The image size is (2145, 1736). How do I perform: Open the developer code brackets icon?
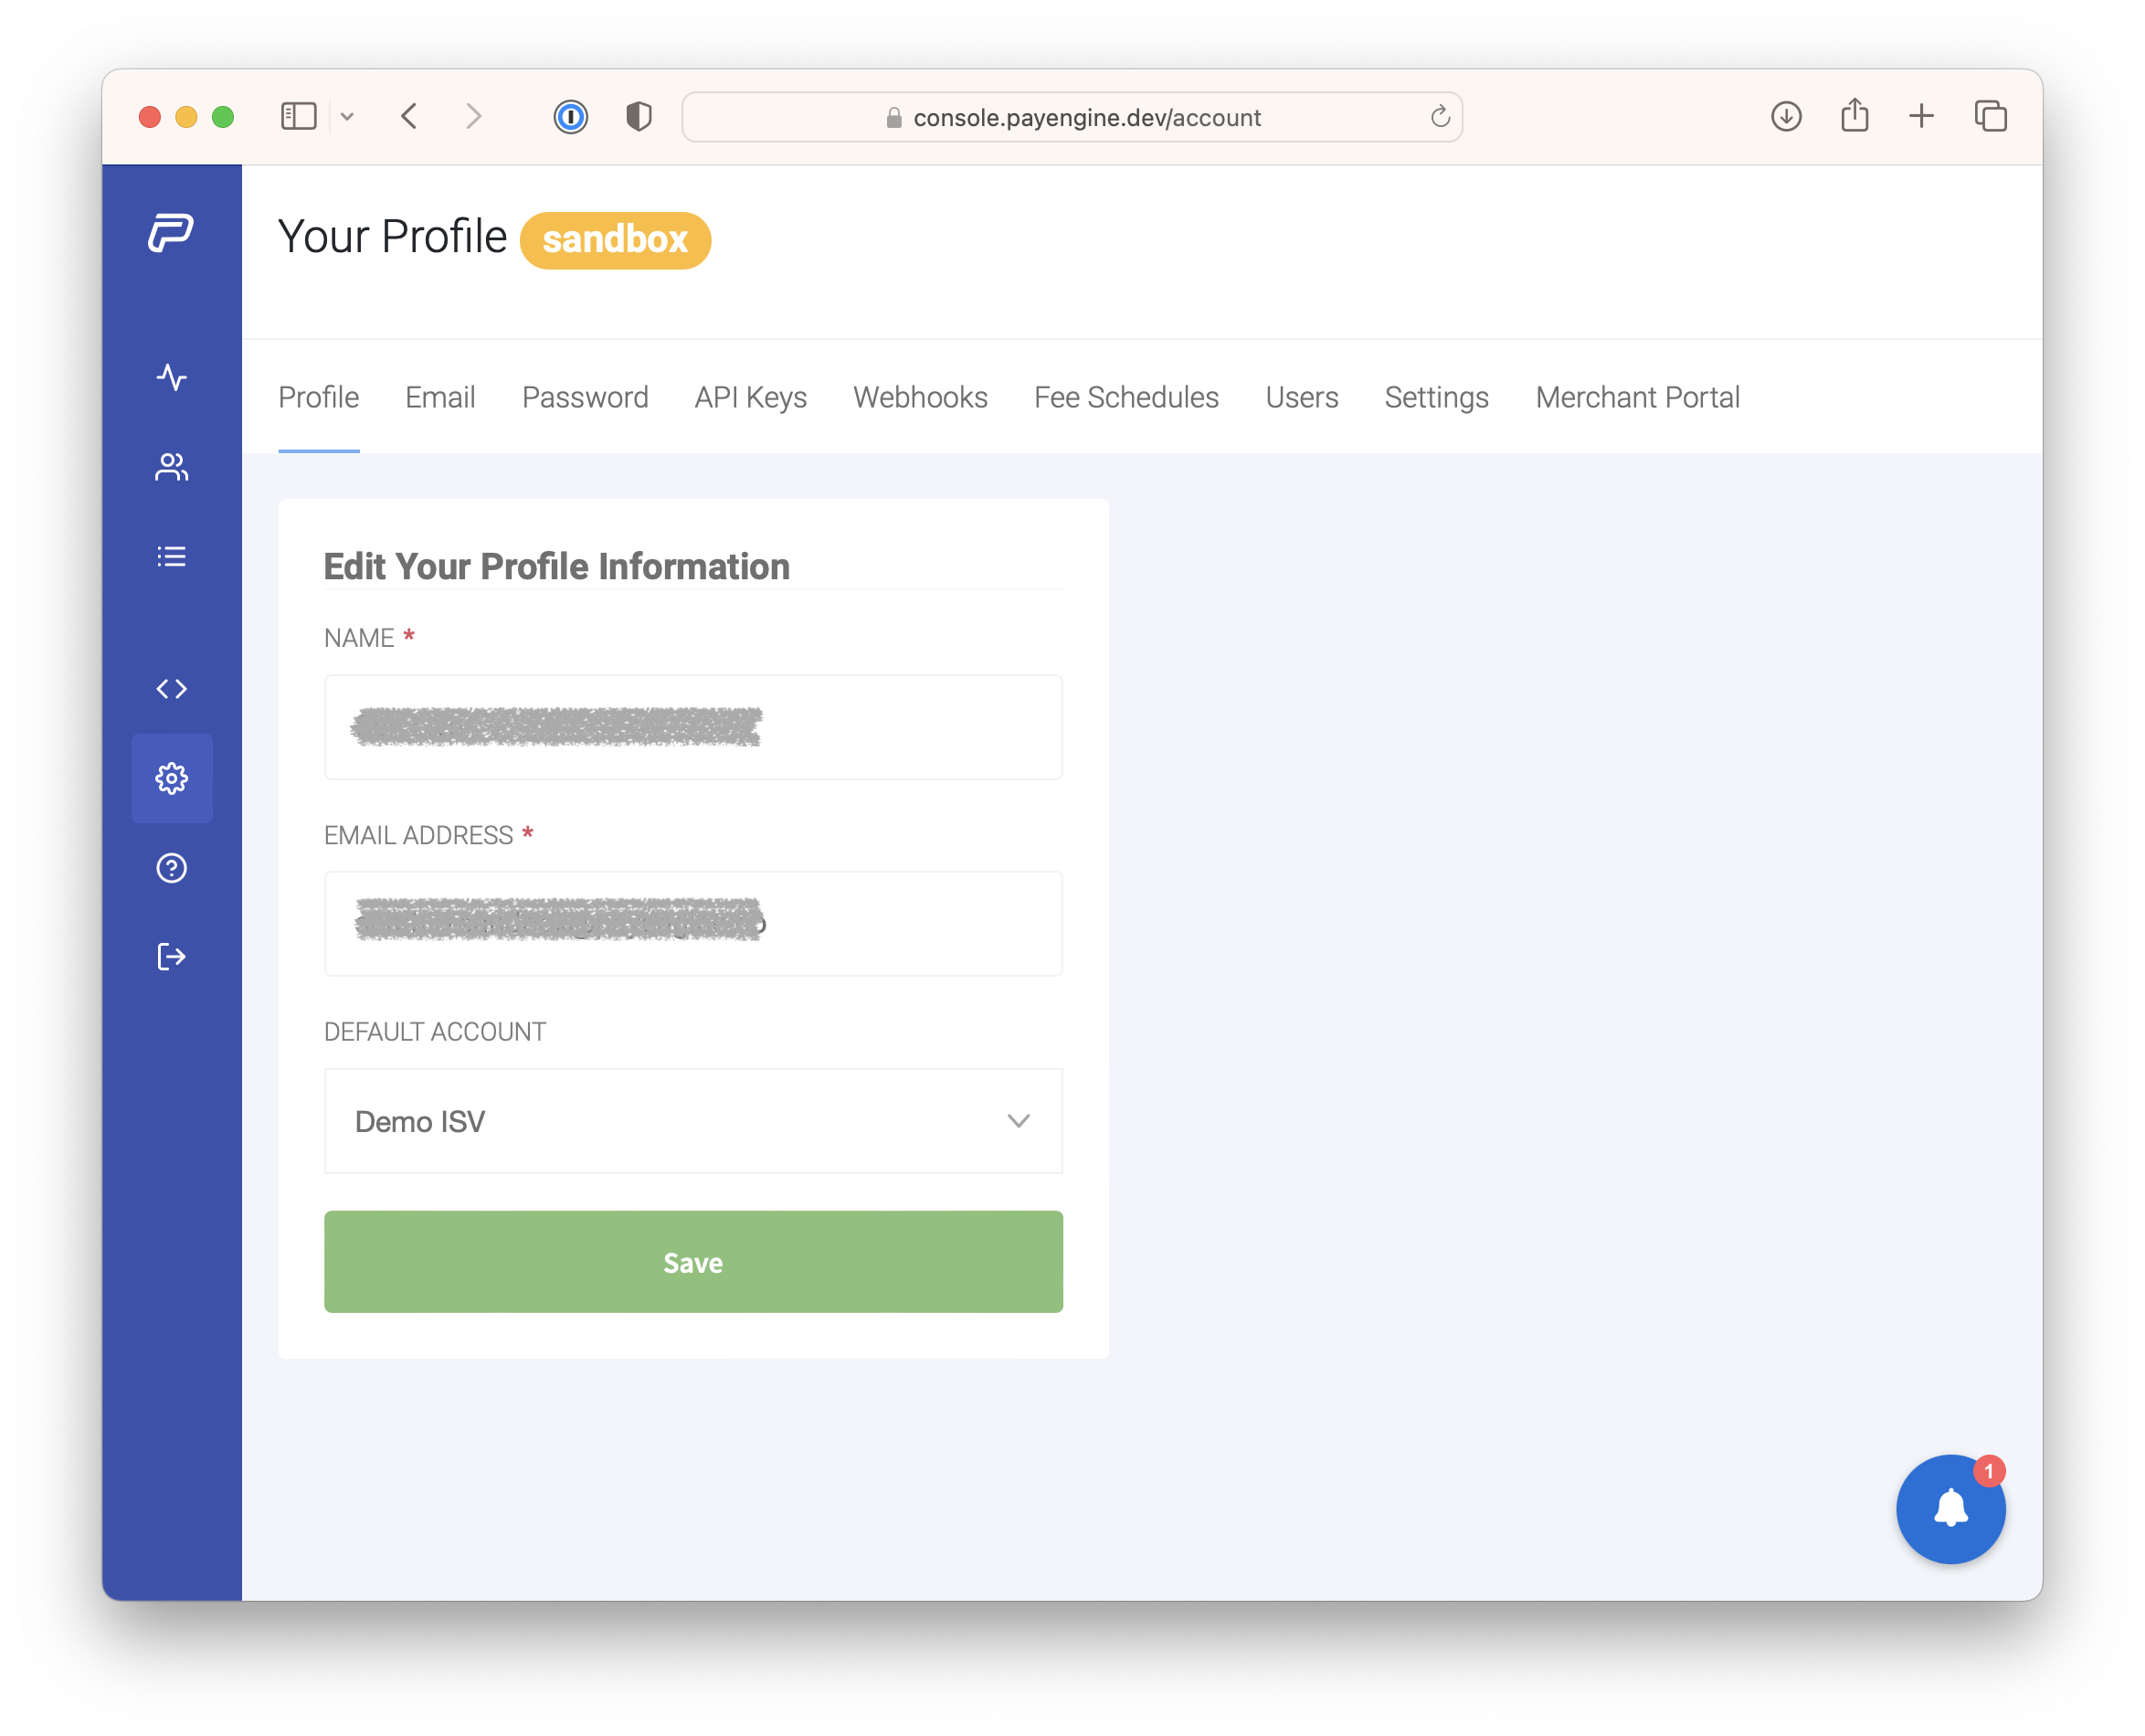click(171, 689)
